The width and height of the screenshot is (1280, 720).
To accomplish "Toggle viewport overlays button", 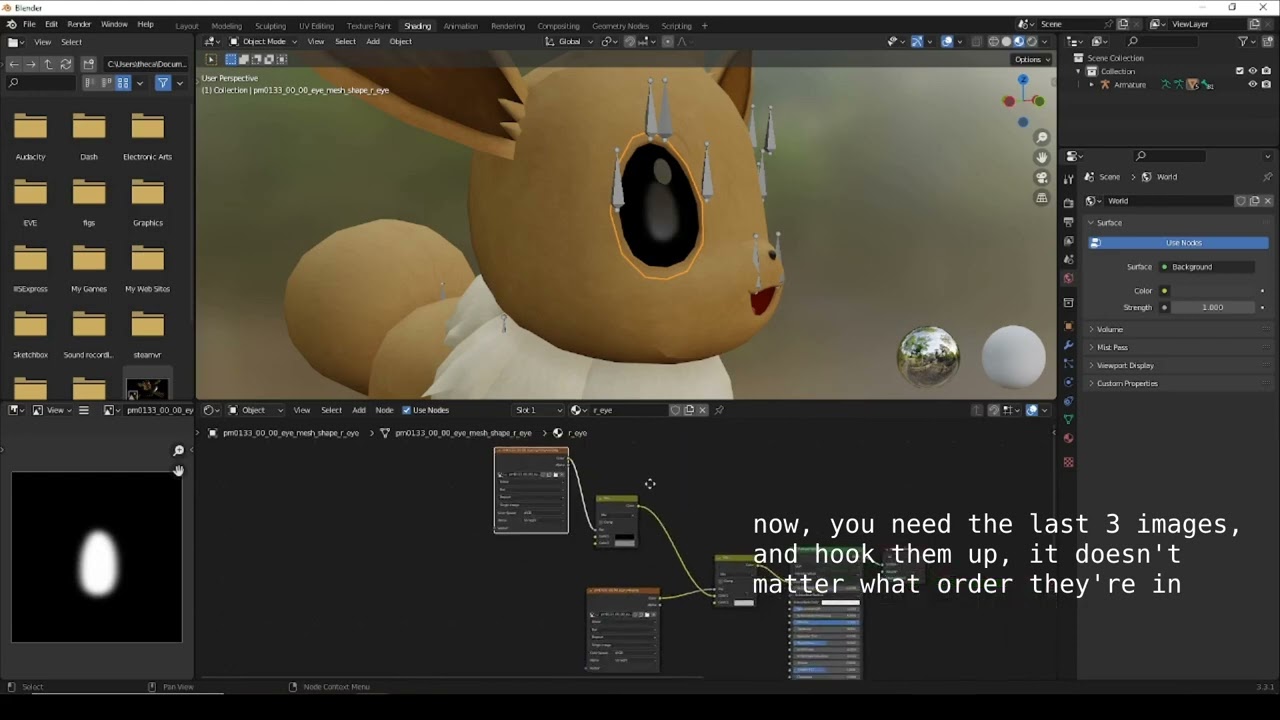I will (x=946, y=42).
